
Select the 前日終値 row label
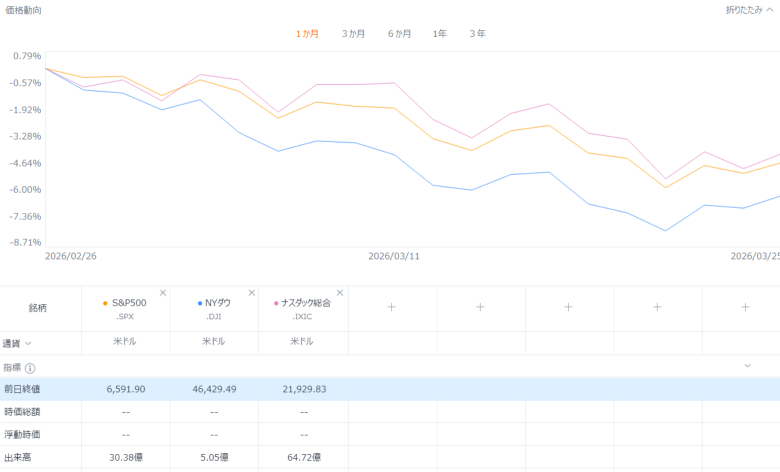(22, 389)
